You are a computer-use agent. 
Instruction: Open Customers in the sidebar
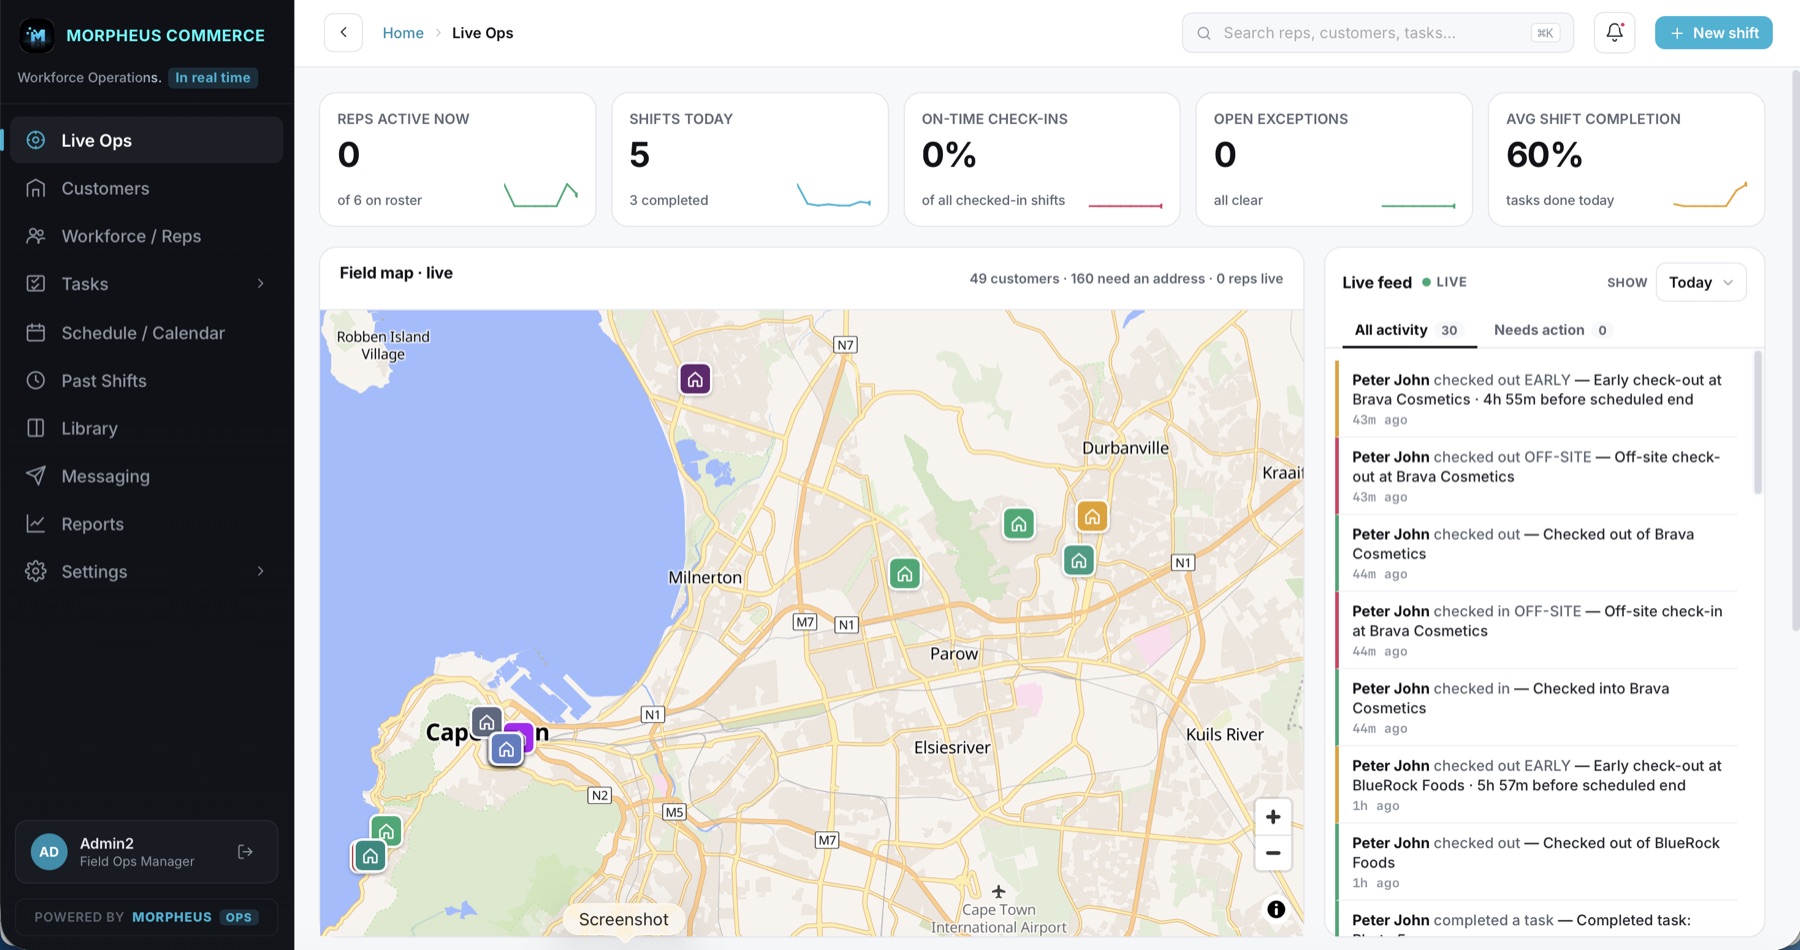coord(147,188)
